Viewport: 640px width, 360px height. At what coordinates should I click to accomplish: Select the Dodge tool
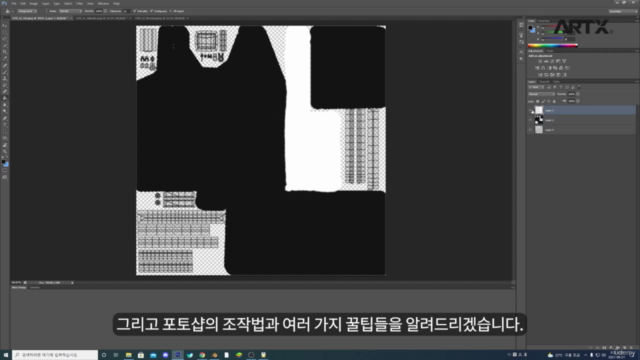tap(5, 111)
